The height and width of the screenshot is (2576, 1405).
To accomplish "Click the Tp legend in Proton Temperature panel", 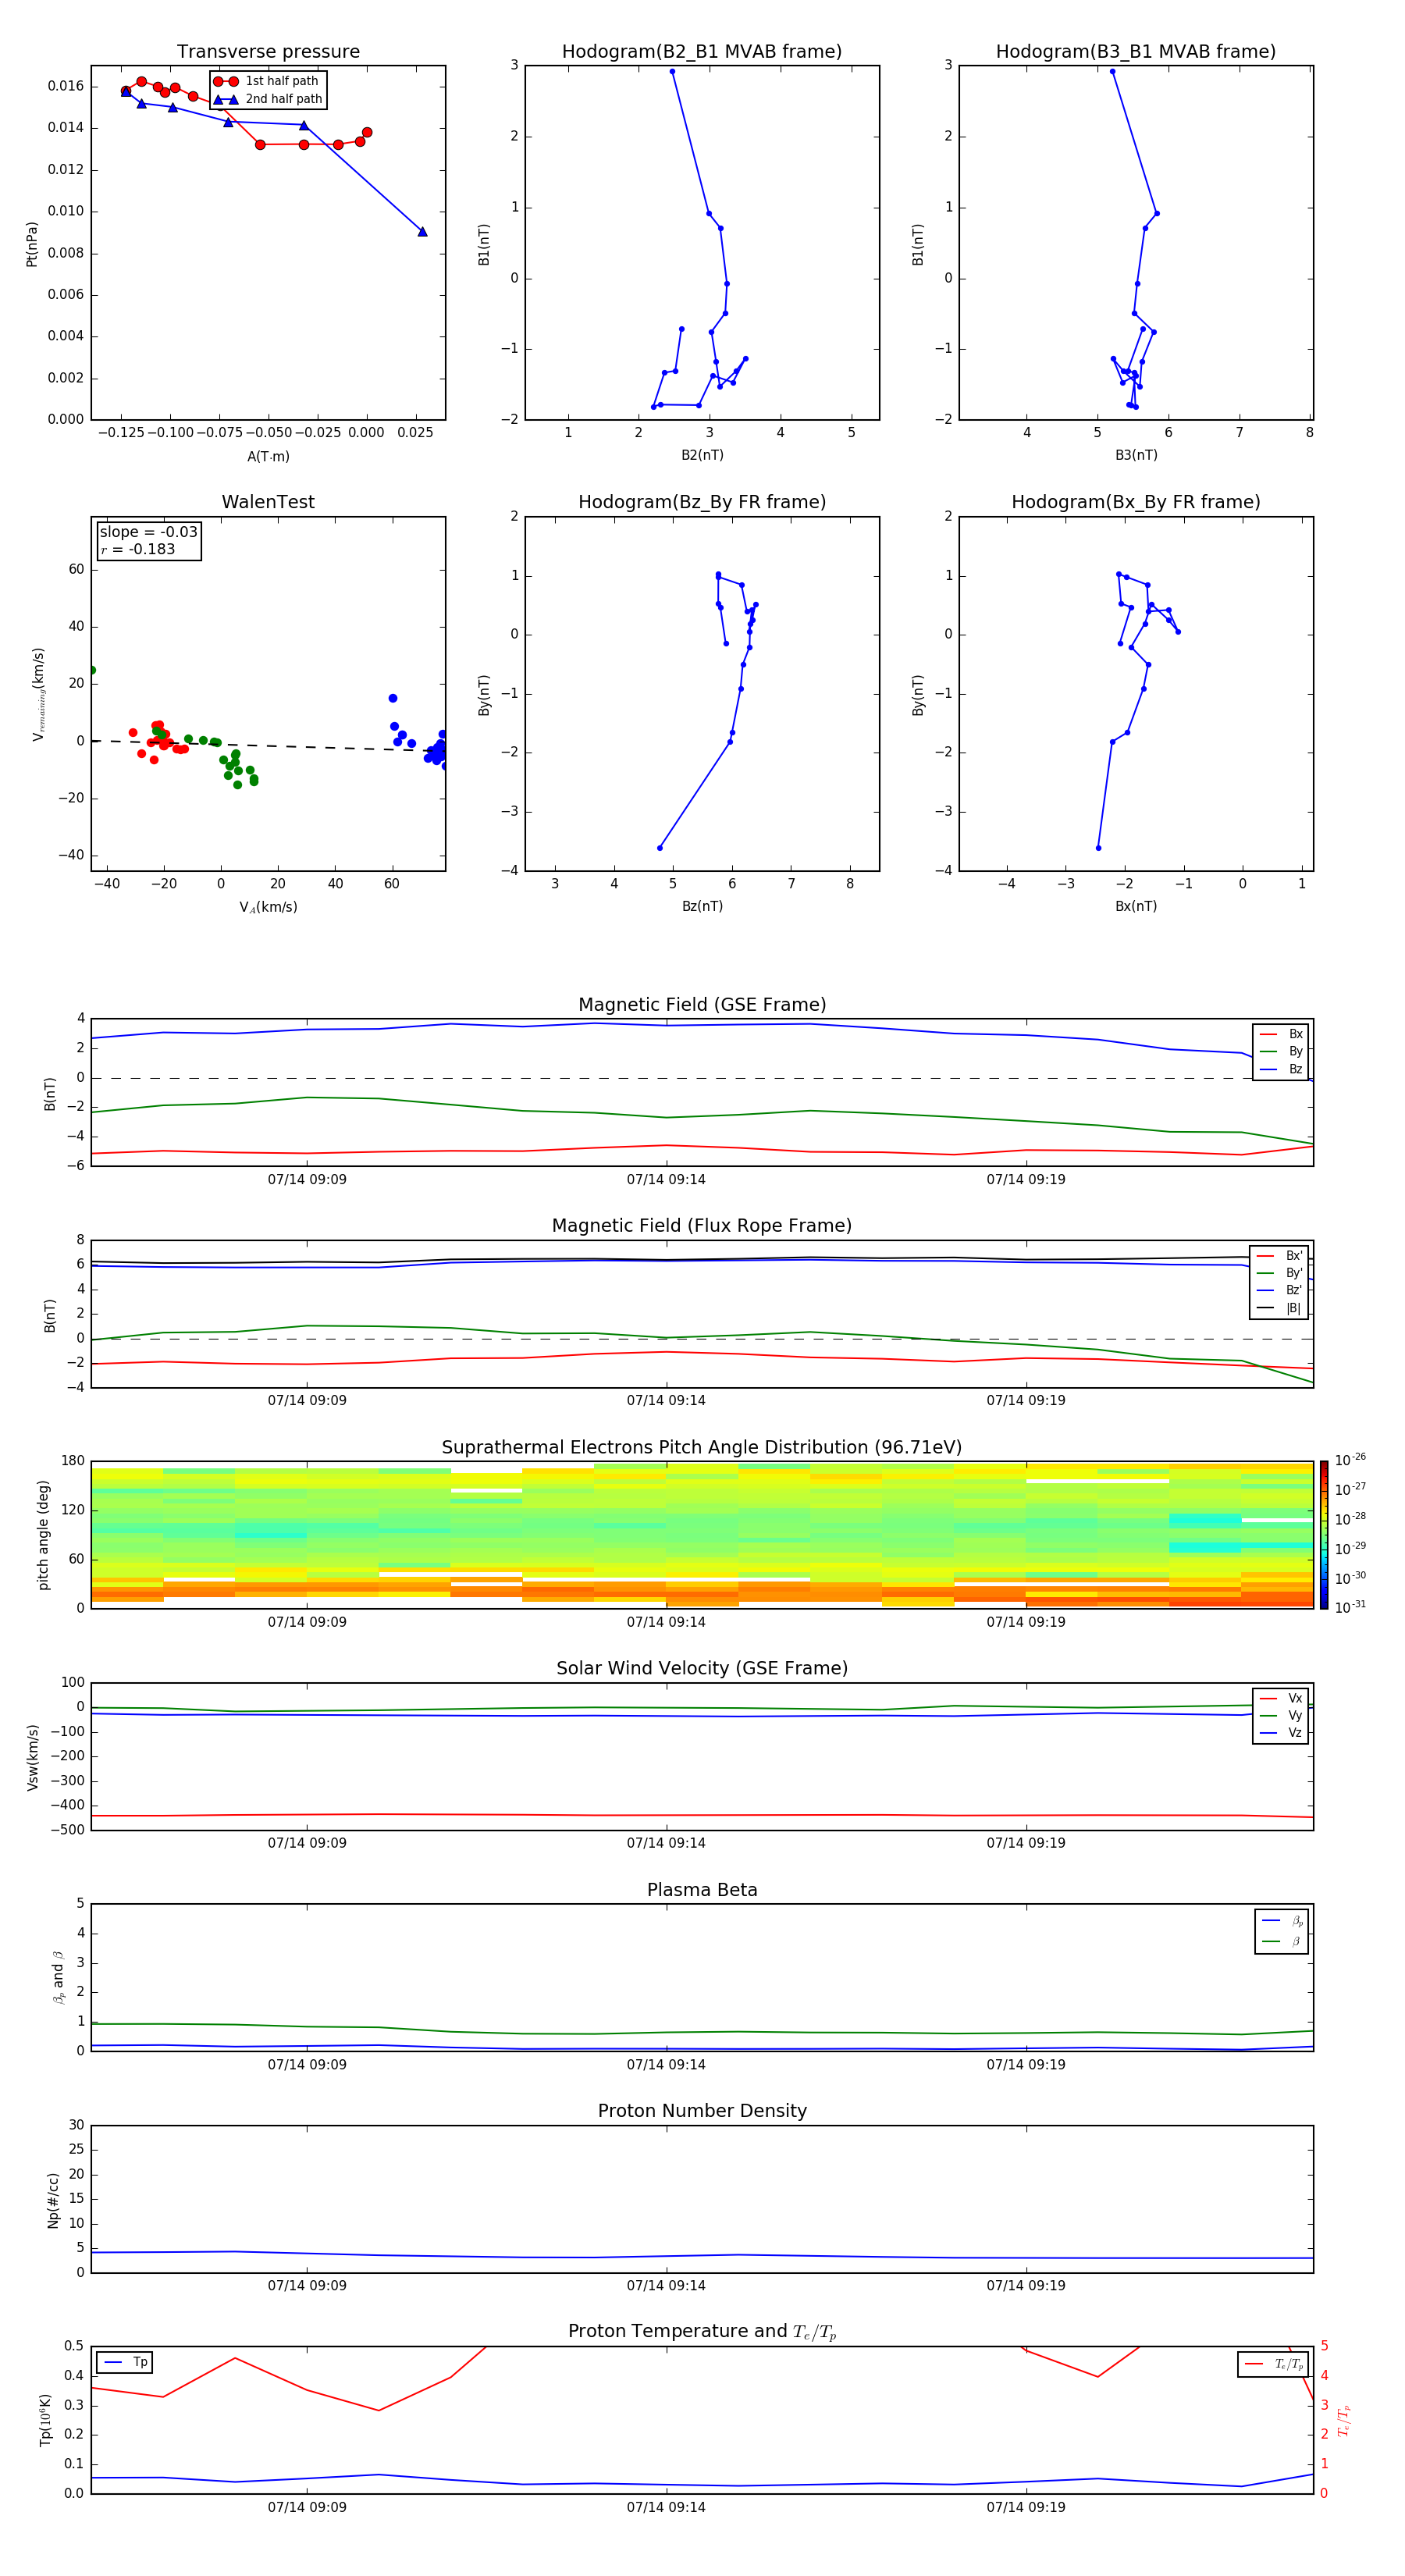I will [x=125, y=2362].
